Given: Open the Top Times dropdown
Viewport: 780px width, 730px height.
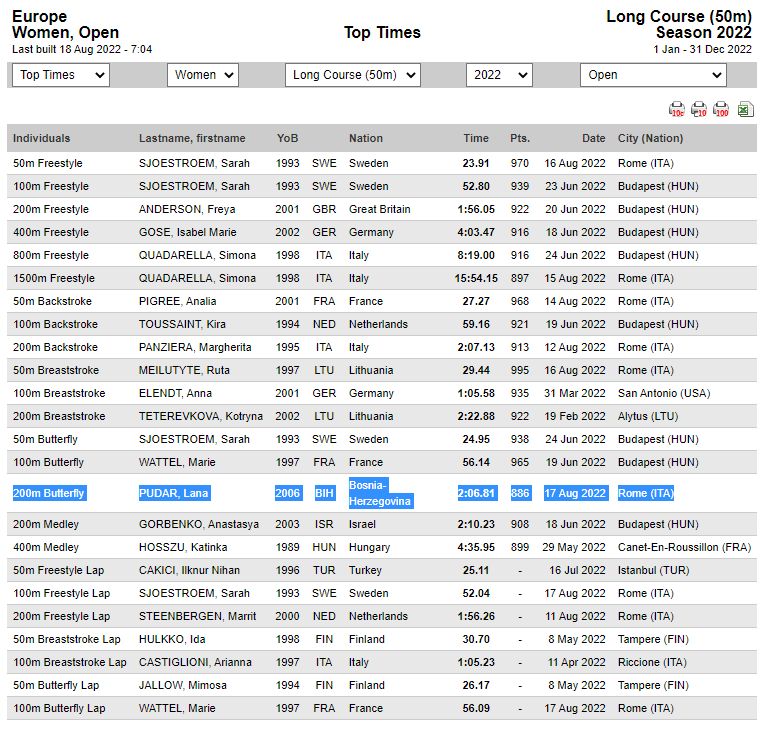Looking at the screenshot, I should 60,75.
